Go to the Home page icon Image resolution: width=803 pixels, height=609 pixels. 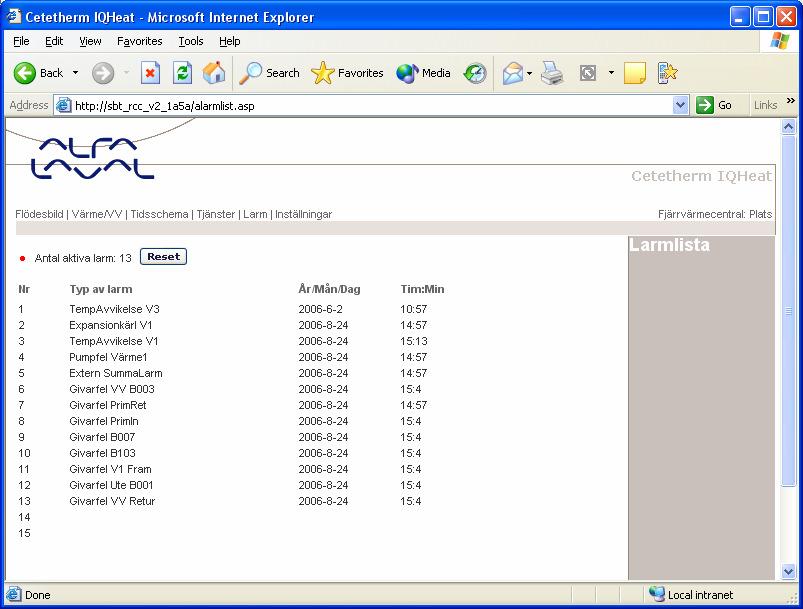(214, 73)
